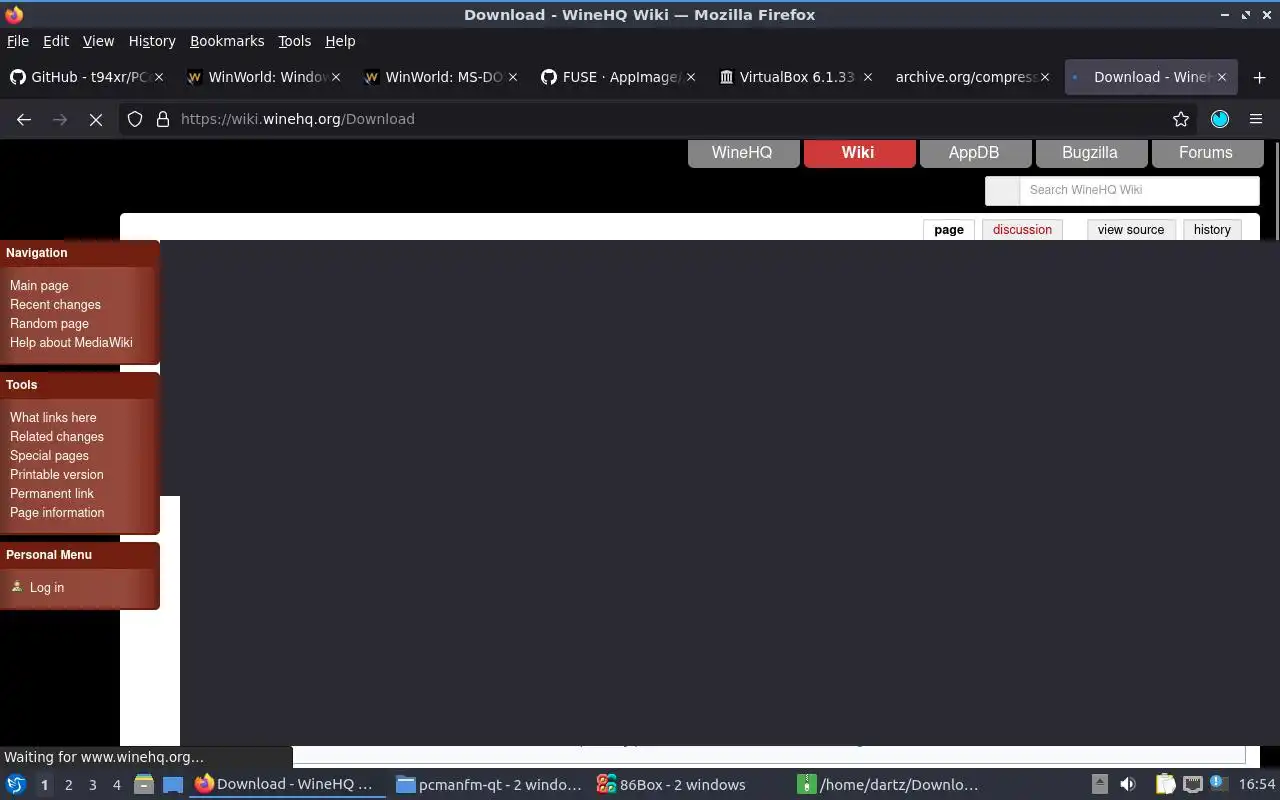Click the show desktop icon in taskbar
Image resolution: width=1280 pixels, height=800 pixels.
[172, 785]
